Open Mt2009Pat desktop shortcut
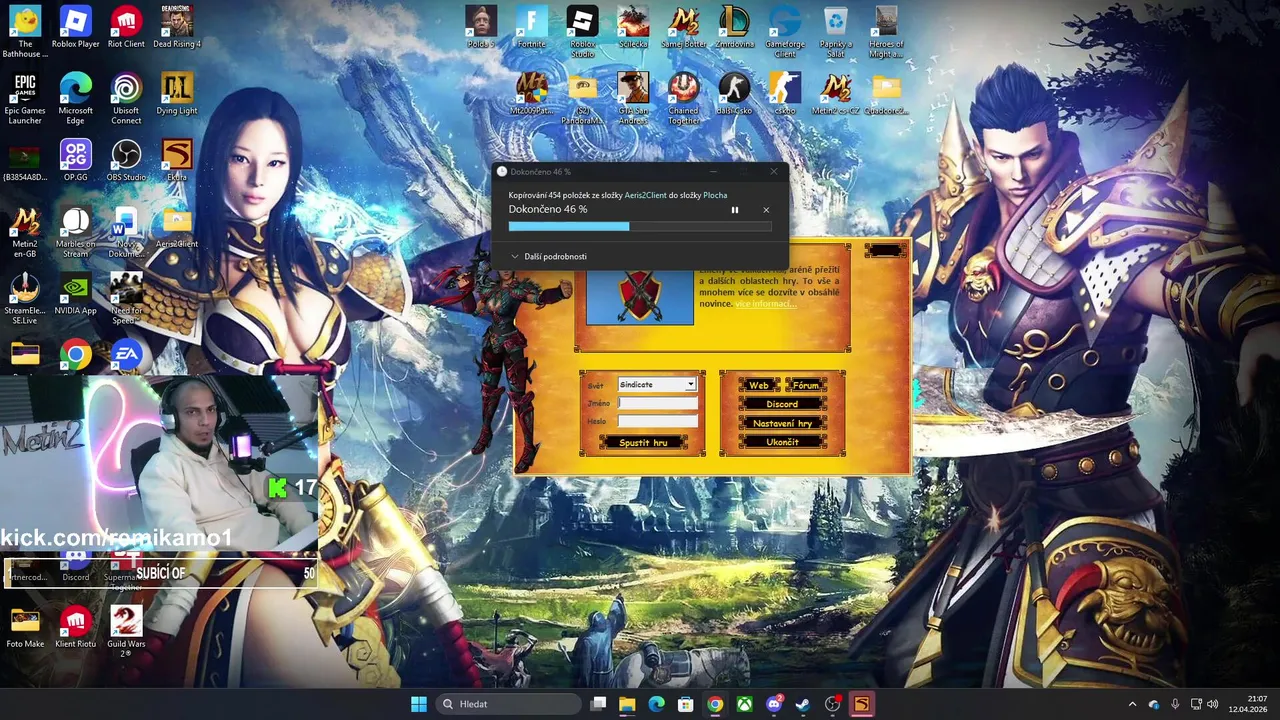 pyautogui.click(x=531, y=95)
